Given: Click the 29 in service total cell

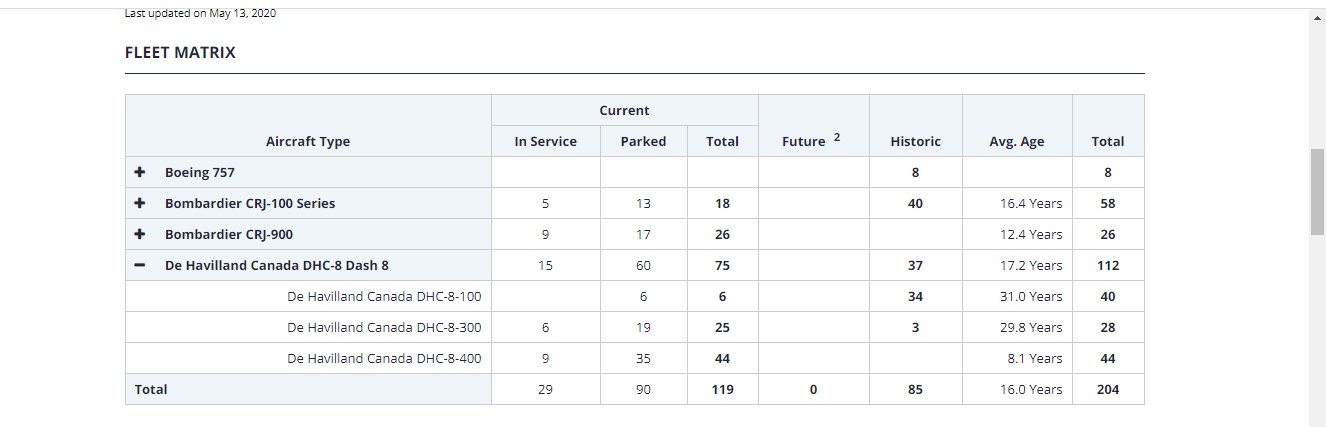Looking at the screenshot, I should tap(545, 389).
